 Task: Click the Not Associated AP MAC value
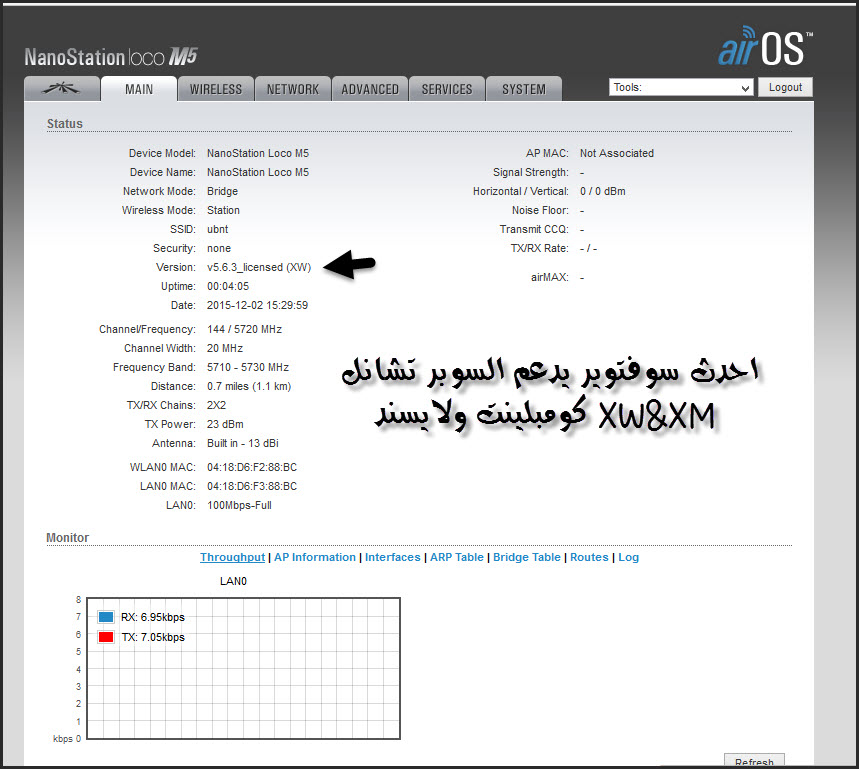(x=617, y=153)
